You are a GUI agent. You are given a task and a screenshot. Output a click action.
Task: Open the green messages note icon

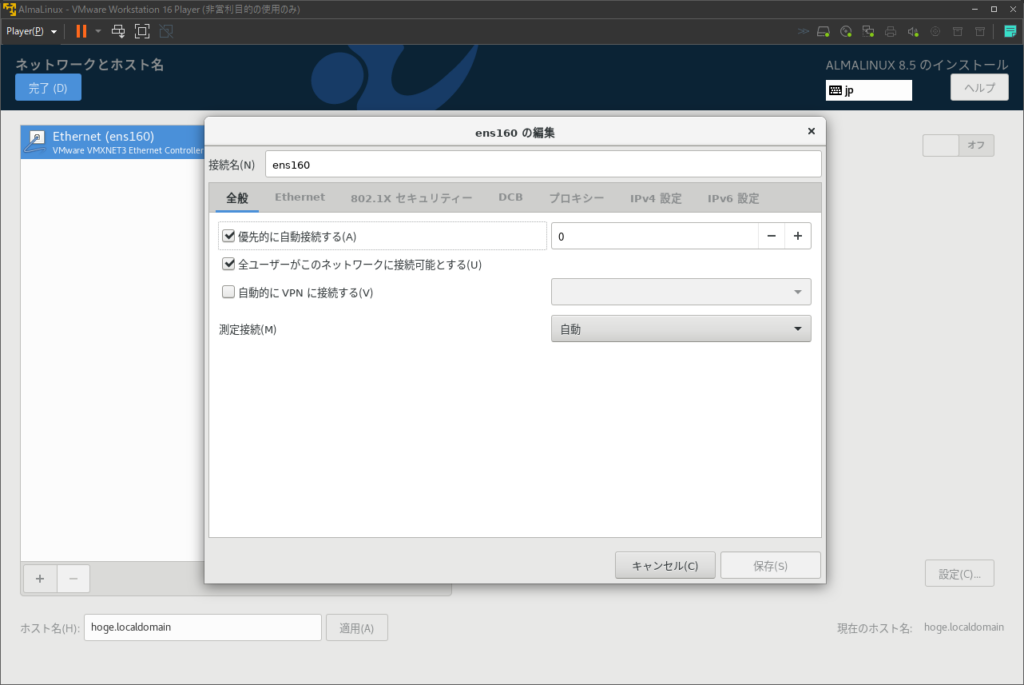pos(1010,31)
